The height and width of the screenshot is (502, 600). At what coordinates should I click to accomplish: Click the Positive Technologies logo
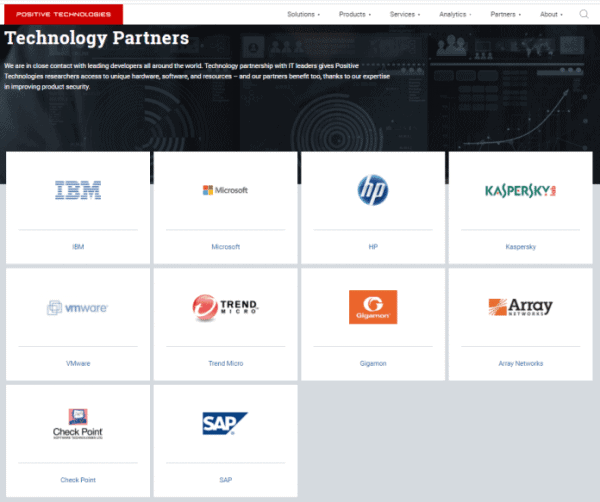64,14
